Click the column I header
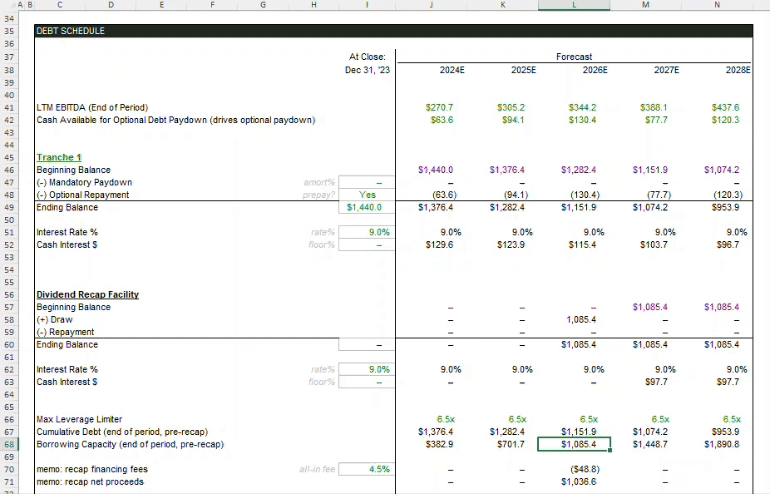The height and width of the screenshot is (494, 770). point(368,6)
